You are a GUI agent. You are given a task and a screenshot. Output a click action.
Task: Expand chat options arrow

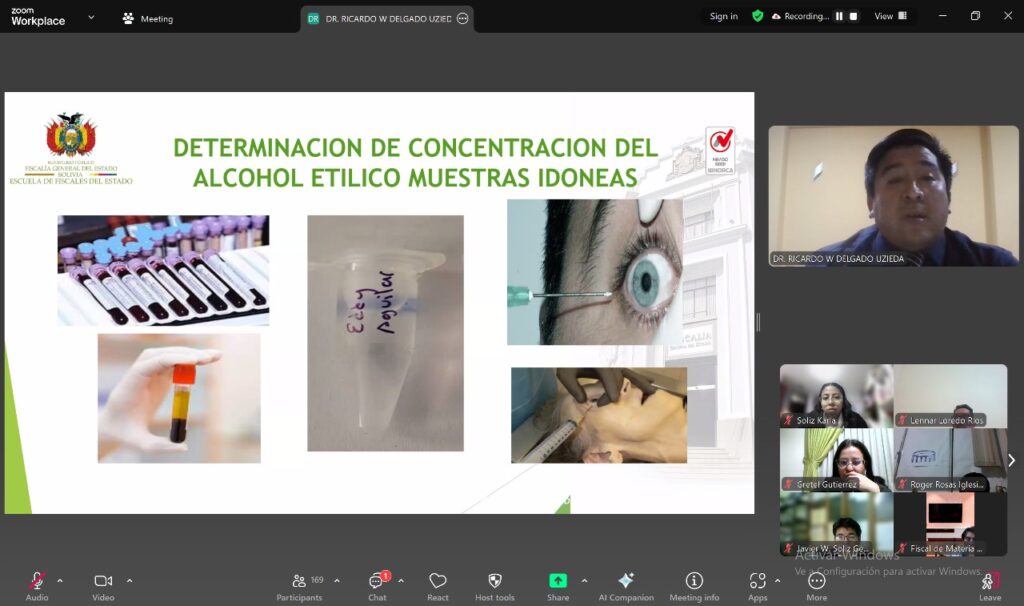401,581
